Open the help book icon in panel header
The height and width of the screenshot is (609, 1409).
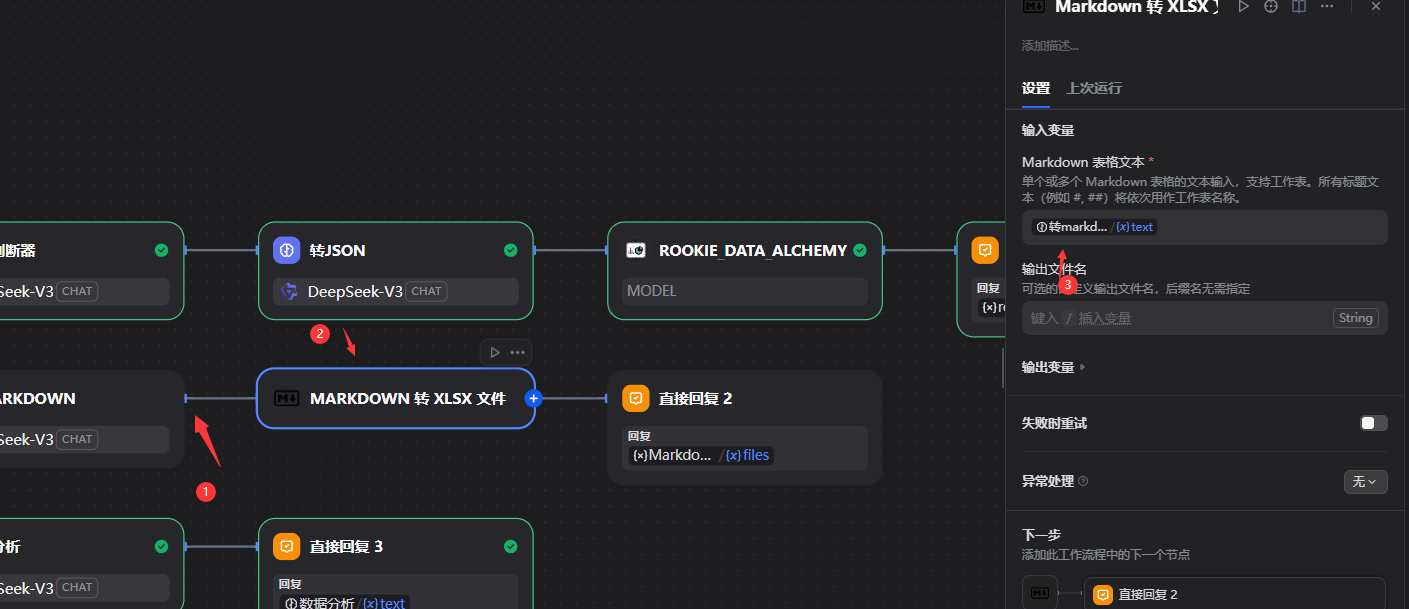point(1298,6)
